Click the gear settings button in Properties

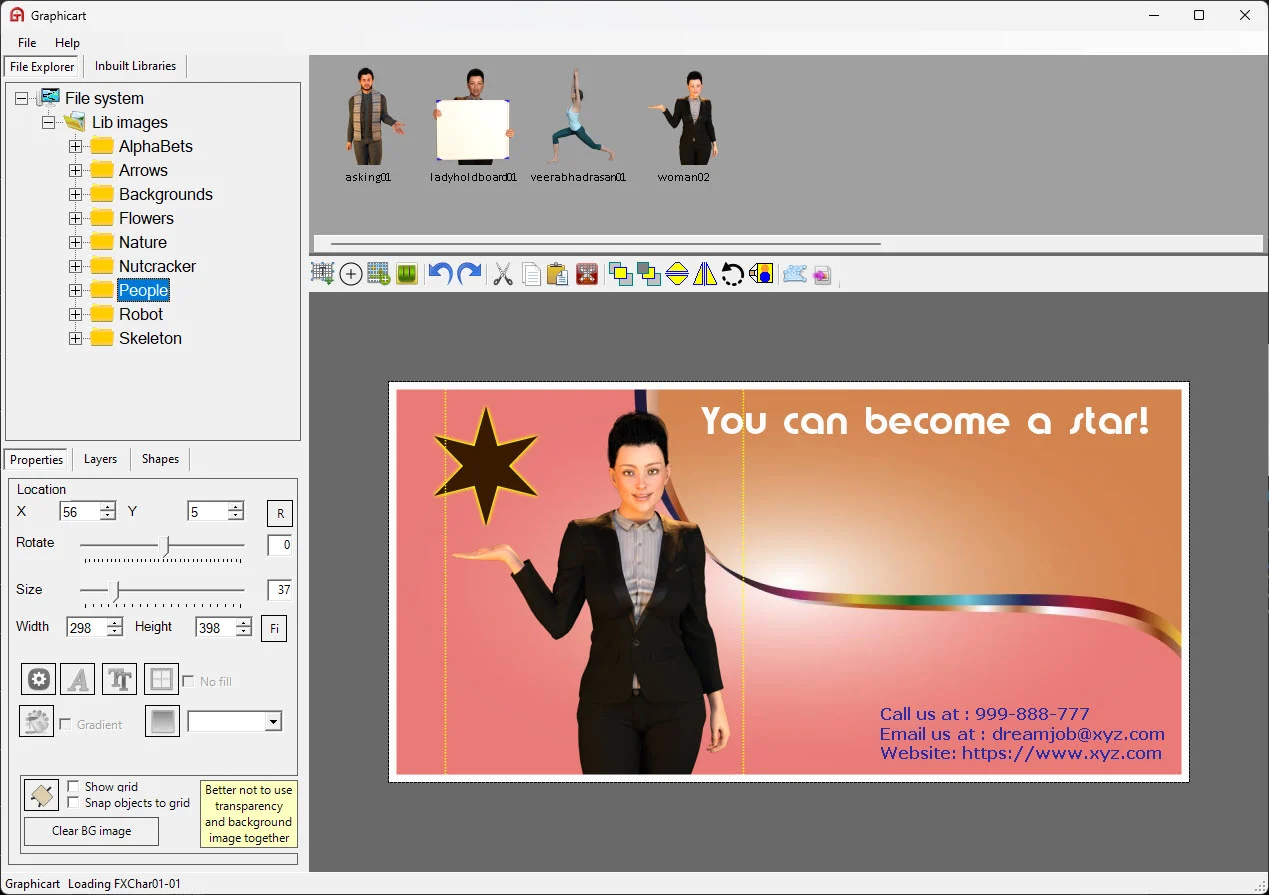pyautogui.click(x=38, y=680)
